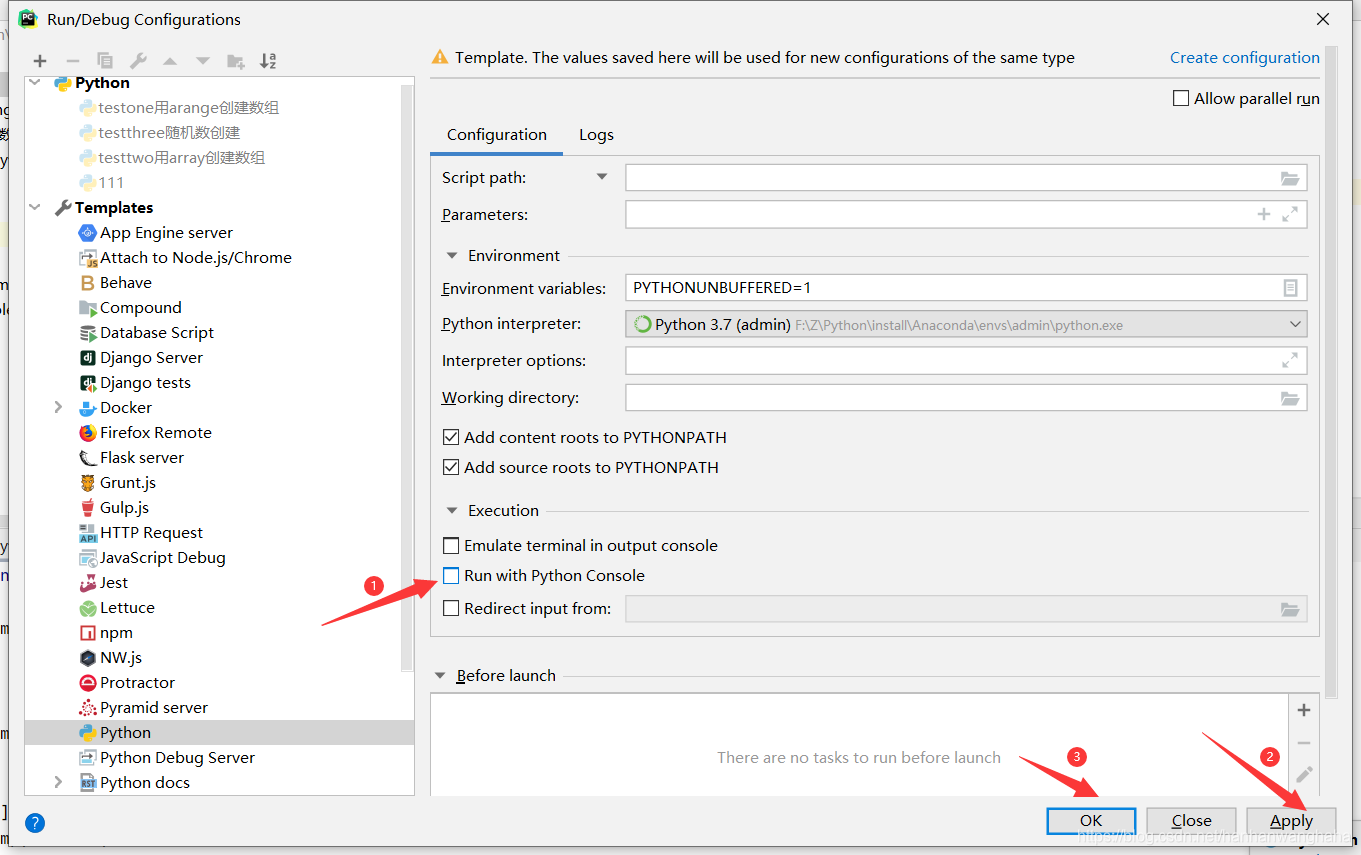Open the Python interpreter dropdown
The width and height of the screenshot is (1361, 855).
[1295, 324]
